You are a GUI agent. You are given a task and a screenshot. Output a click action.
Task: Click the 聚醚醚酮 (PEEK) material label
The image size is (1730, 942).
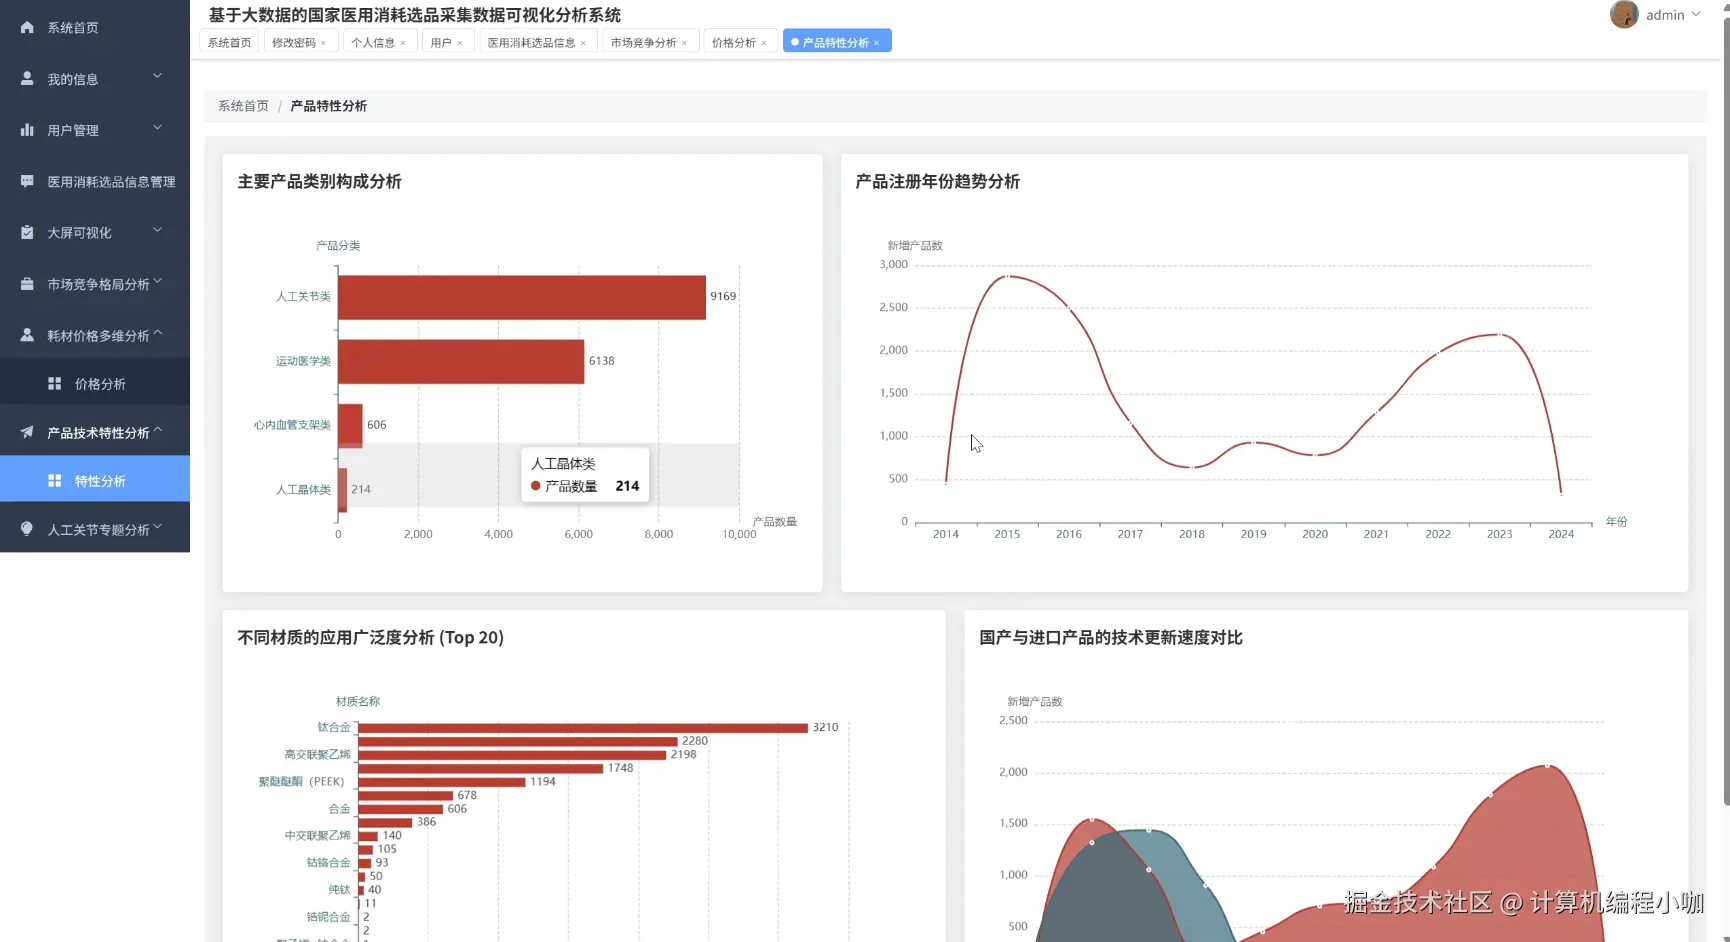pos(301,782)
